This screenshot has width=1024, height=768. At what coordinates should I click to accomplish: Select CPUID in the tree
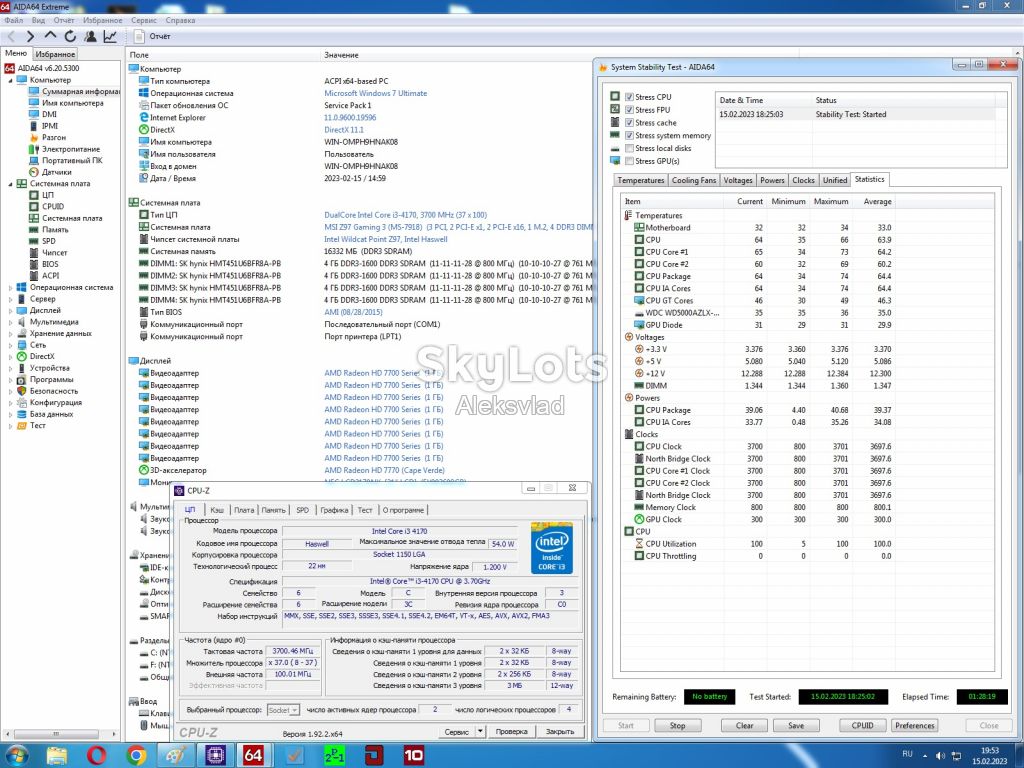point(53,206)
